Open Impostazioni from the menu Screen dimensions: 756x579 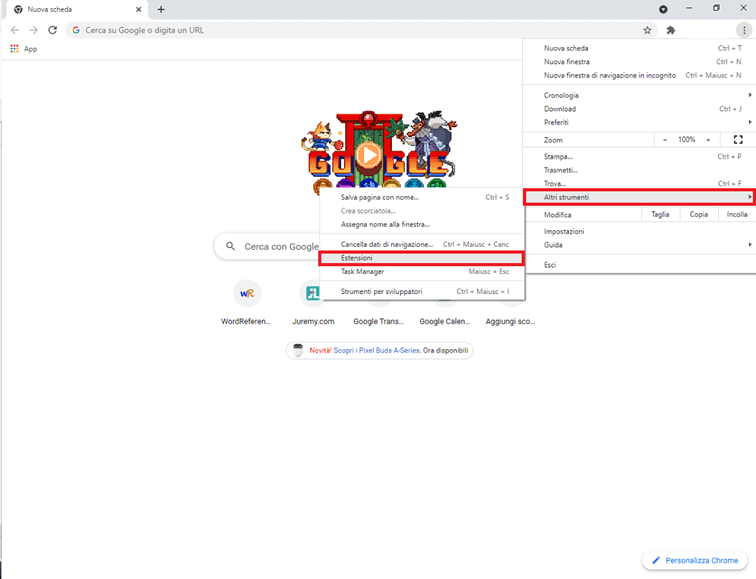[640, 231]
